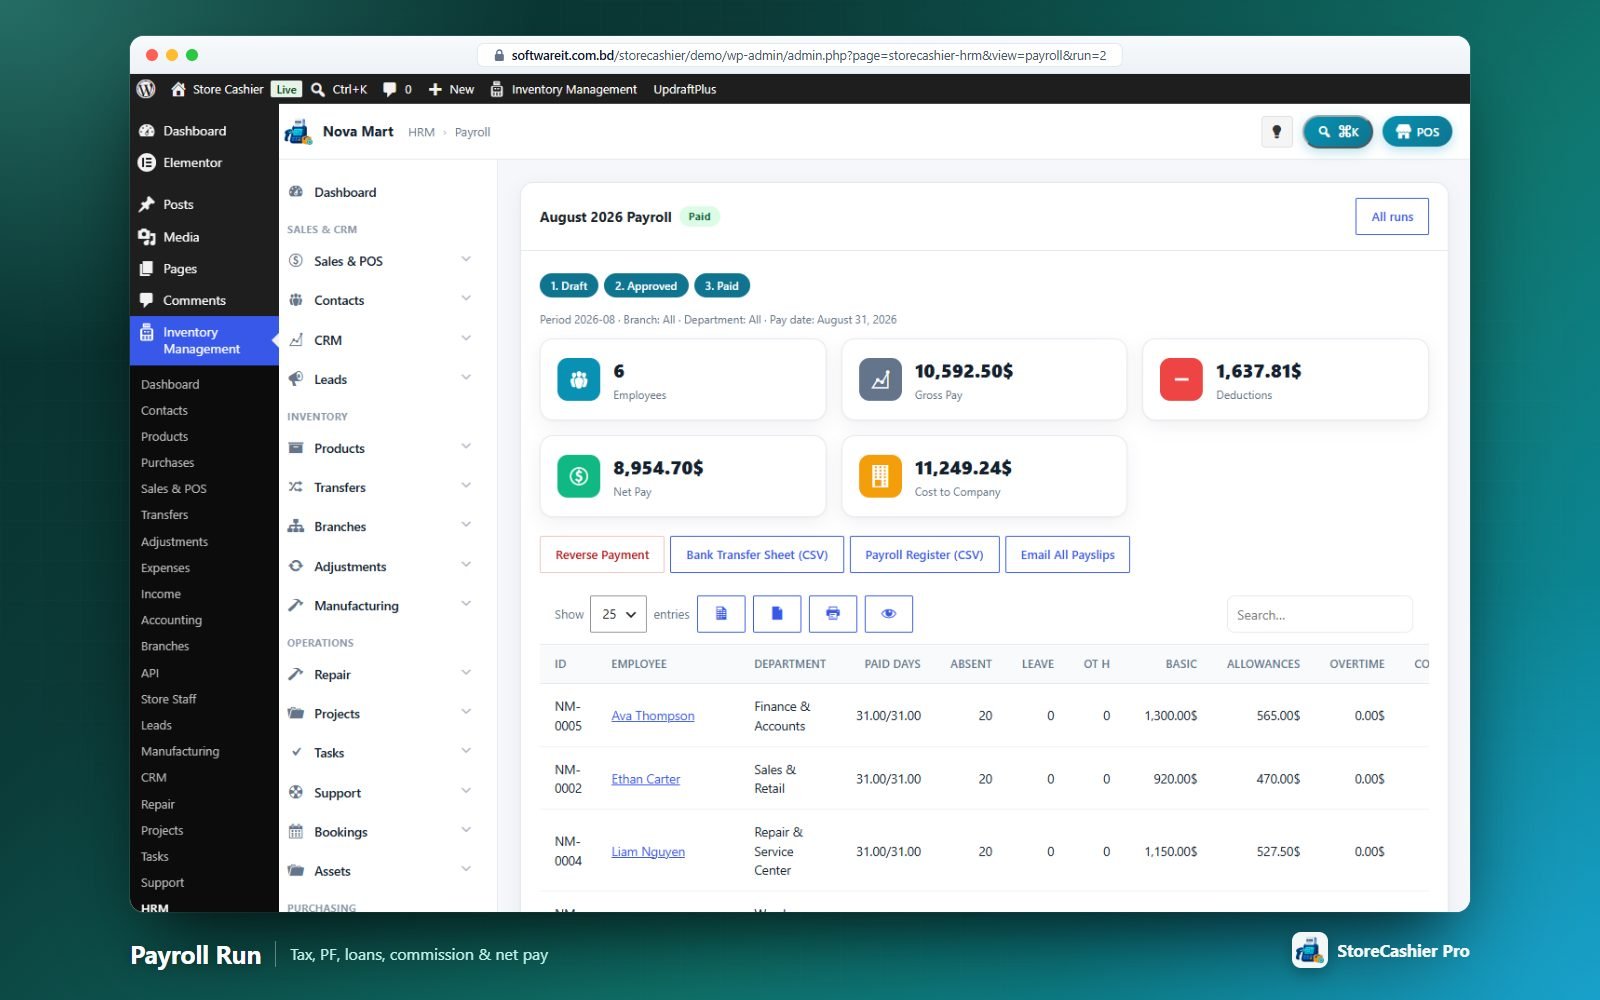Screen dimensions: 1600x1000
Task: Click the Manufacturing wrench icon in plugin menu
Action: pos(296,605)
